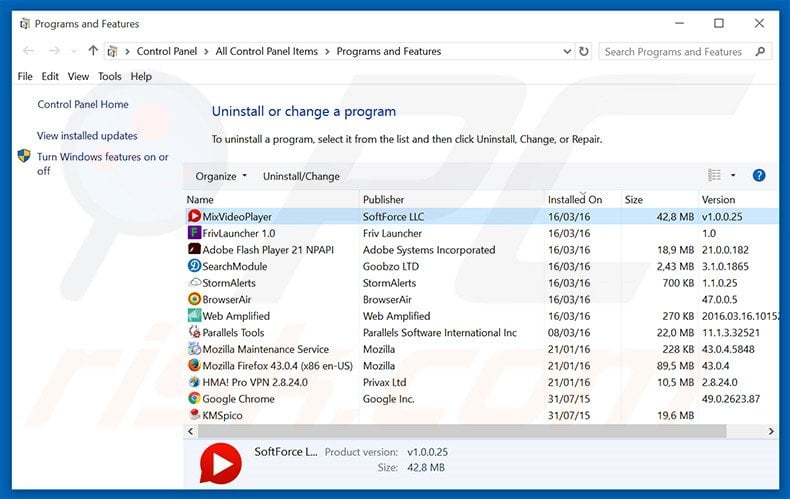790x499 pixels.
Task: Sort by Publisher column header
Action: click(x=452, y=200)
